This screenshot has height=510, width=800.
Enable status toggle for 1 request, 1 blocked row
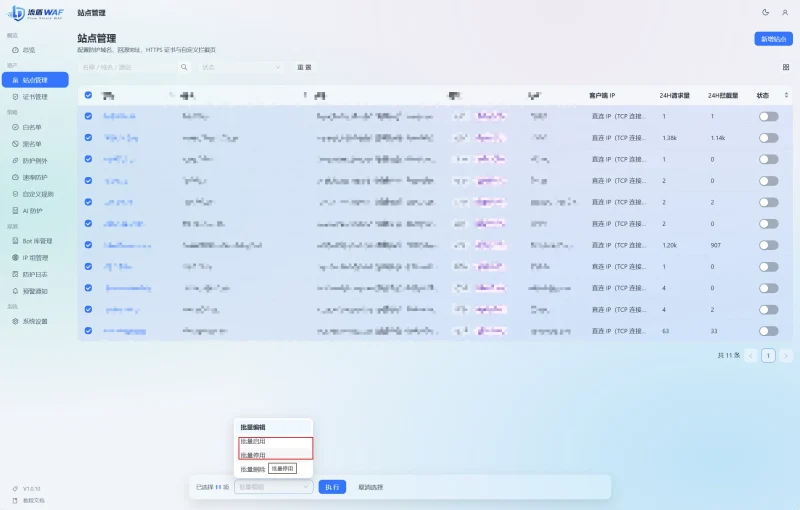point(768,116)
